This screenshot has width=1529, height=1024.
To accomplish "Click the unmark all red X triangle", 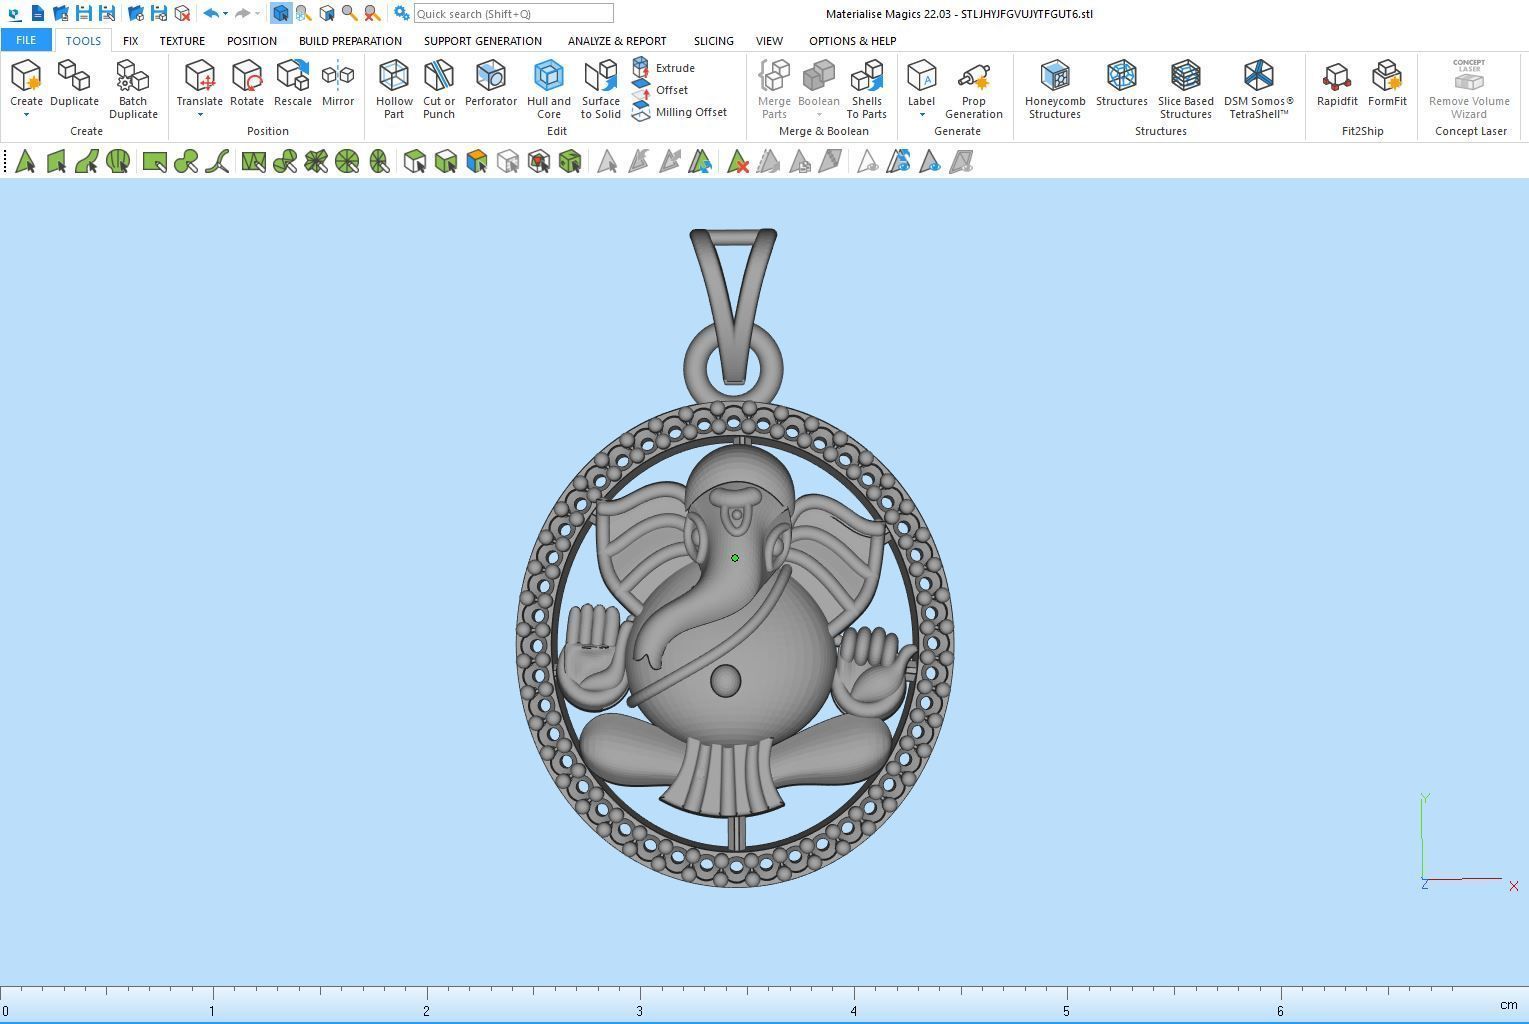I will click(738, 162).
